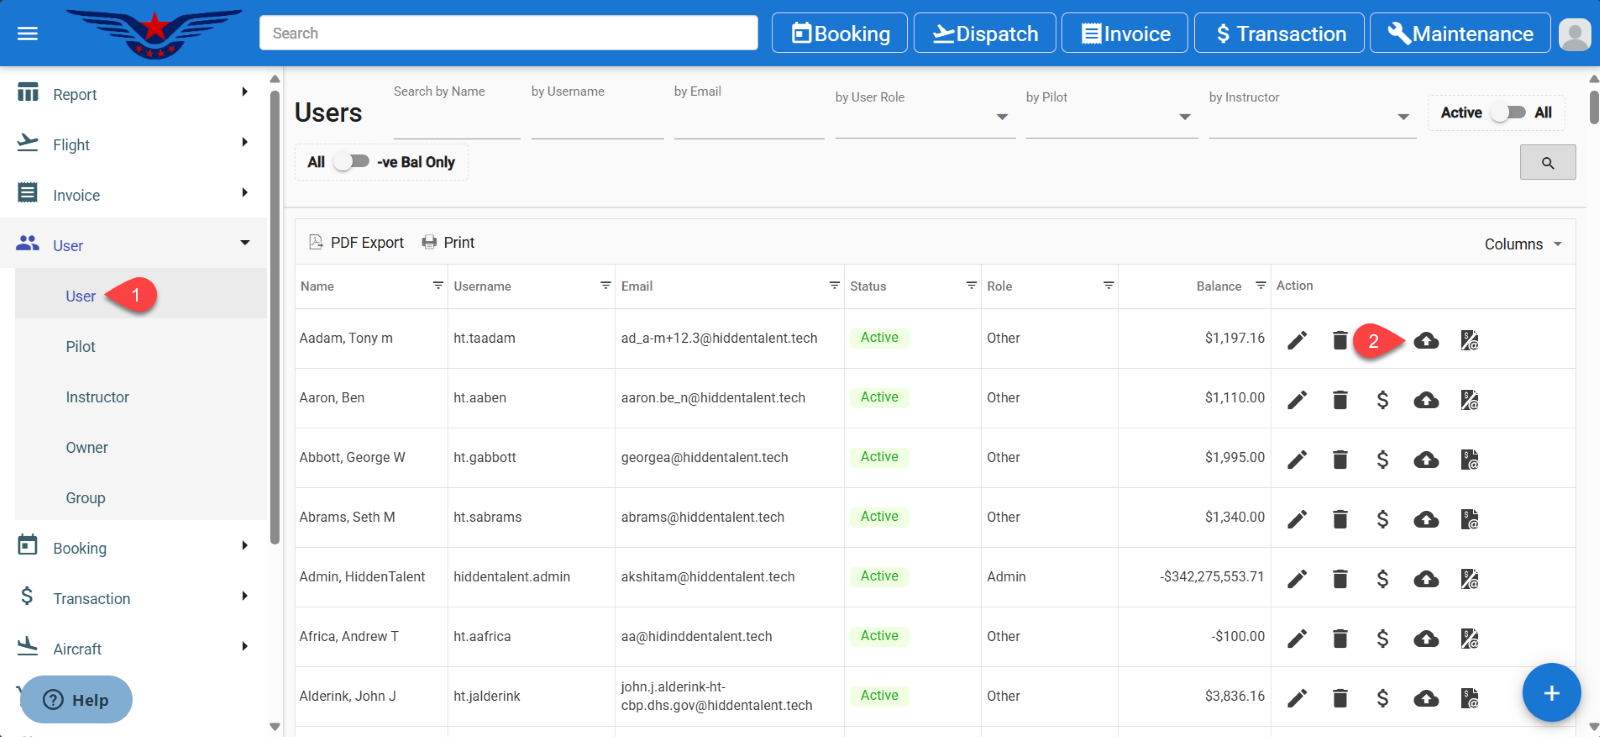Screen dimensions: 1600x737
Task: Open the by Pilot dropdown
Action: click(1110, 117)
